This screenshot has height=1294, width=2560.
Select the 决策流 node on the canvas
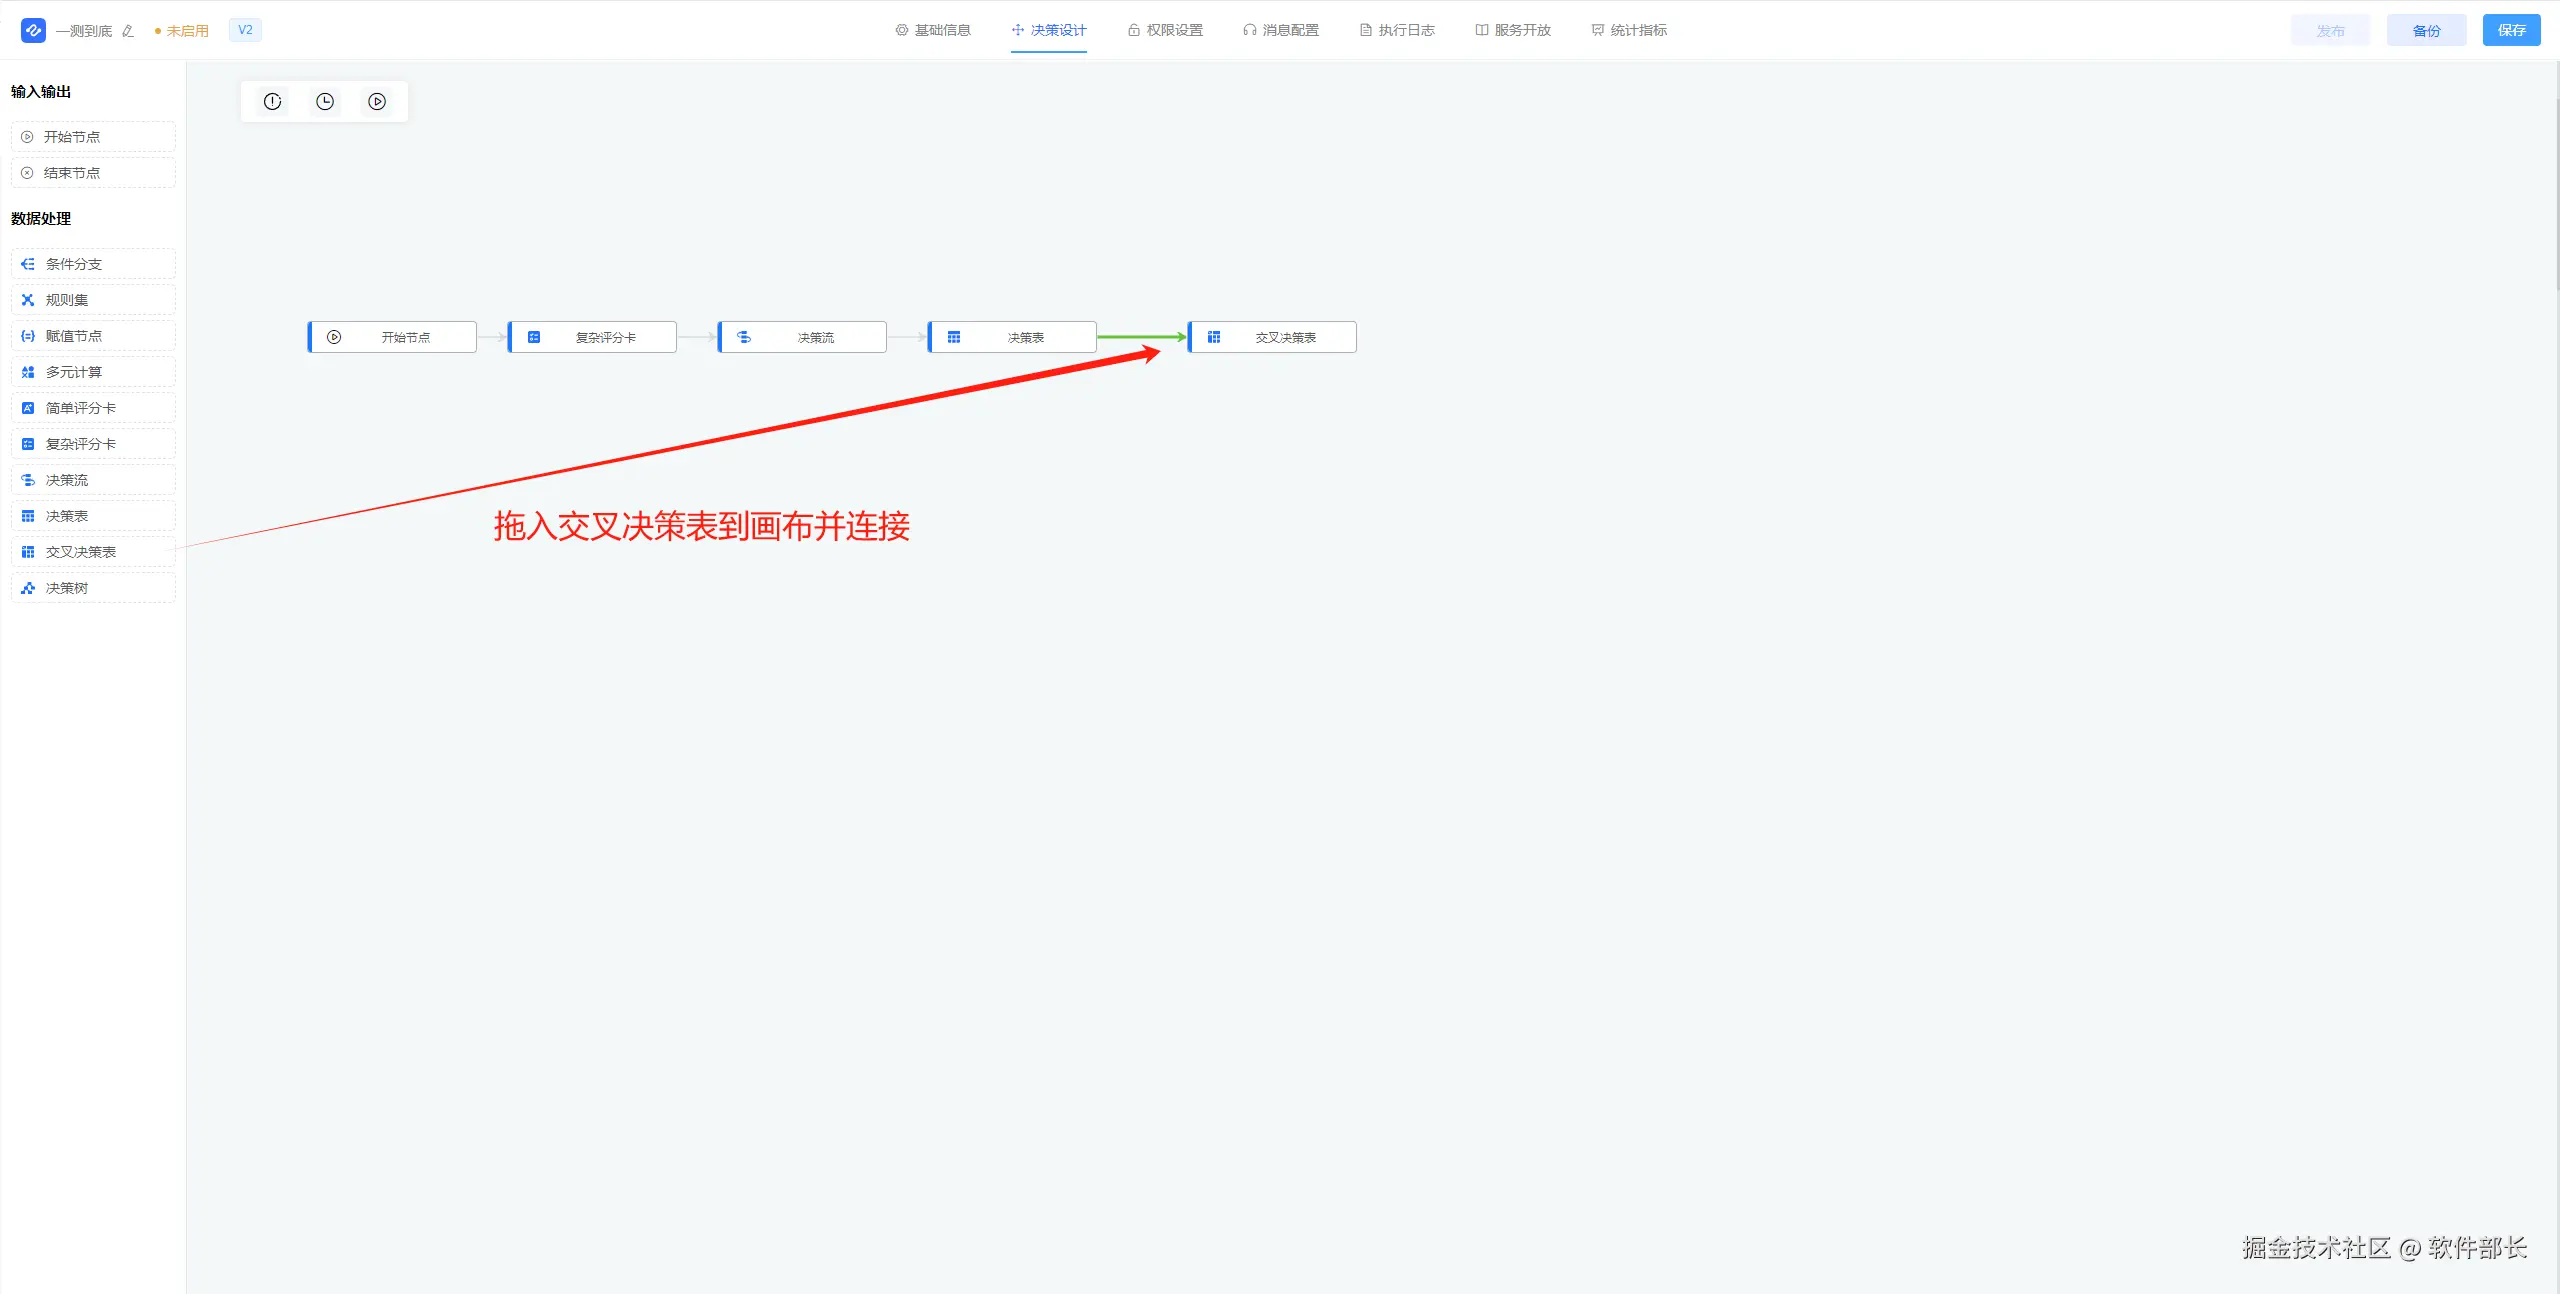pos(803,337)
